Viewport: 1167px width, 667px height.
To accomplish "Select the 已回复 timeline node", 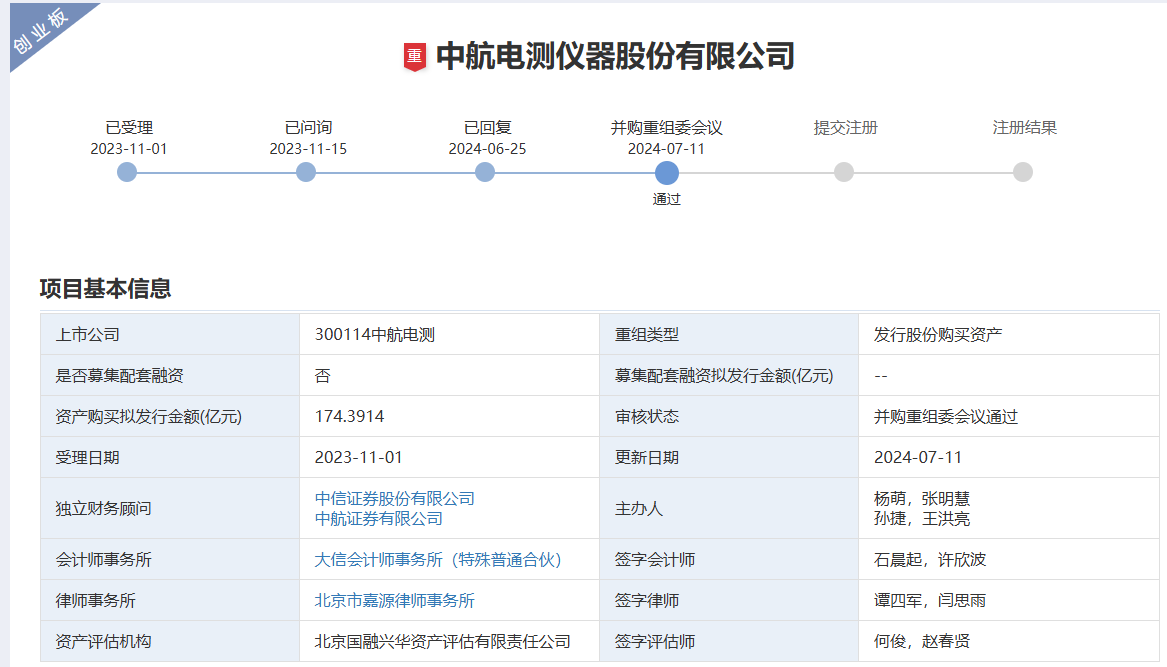I will 485,172.
